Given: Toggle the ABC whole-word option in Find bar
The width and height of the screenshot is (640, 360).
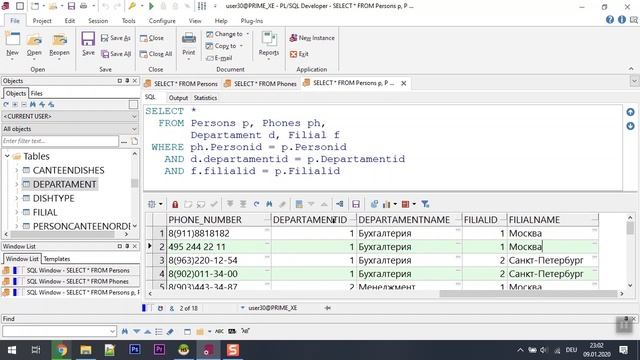Looking at the screenshot, I should (x=219, y=331).
